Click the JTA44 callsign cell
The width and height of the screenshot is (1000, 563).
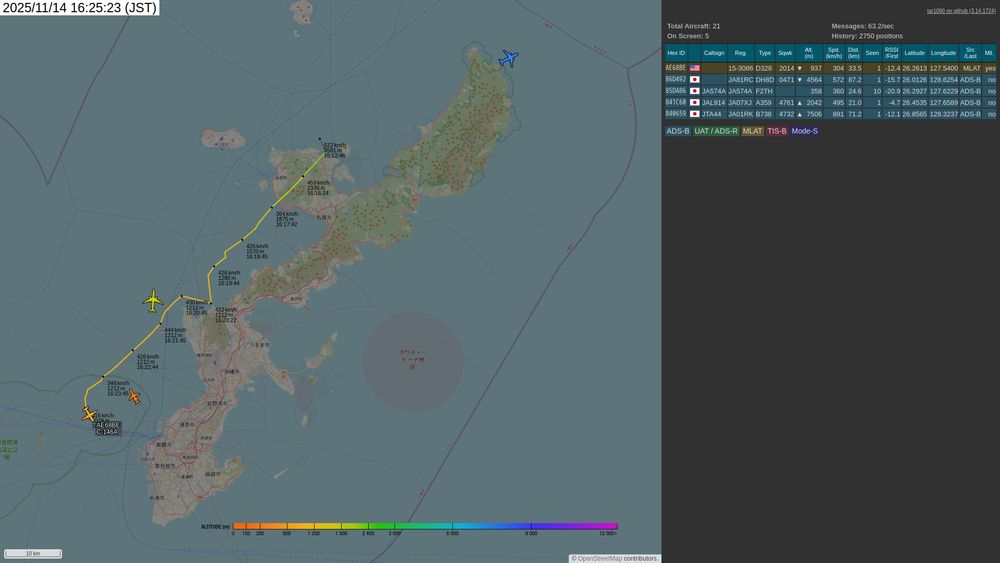click(x=712, y=114)
